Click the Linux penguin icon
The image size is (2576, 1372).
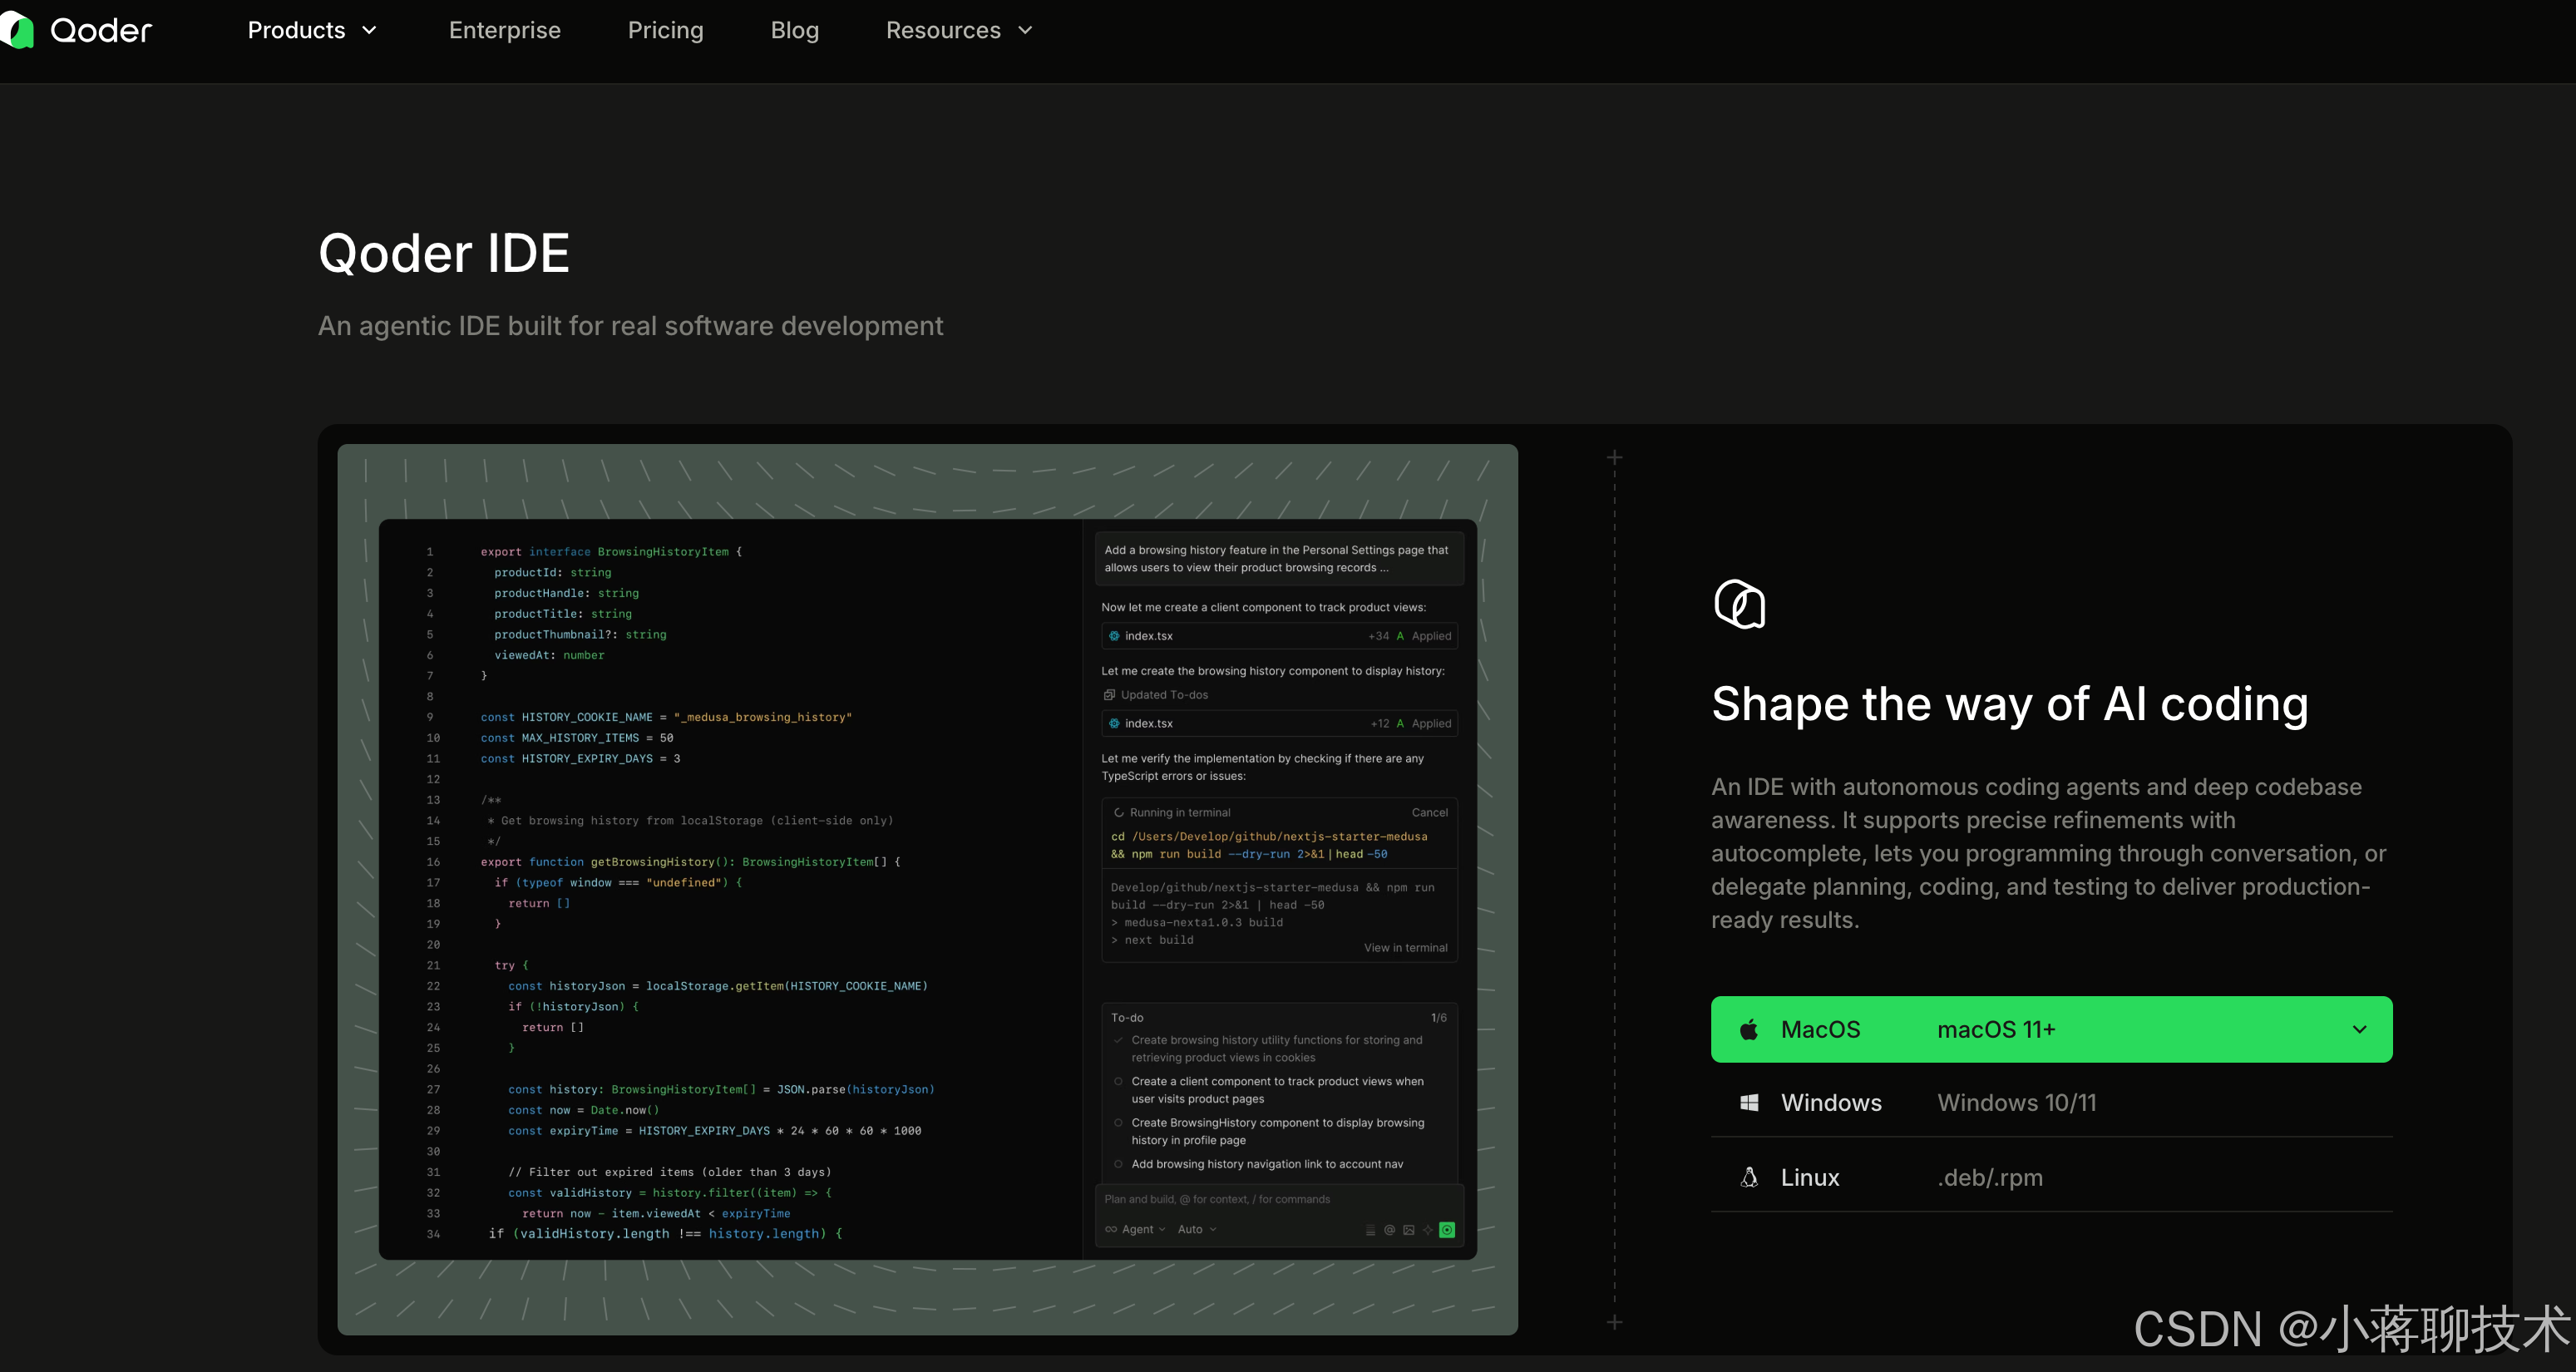[1749, 1177]
